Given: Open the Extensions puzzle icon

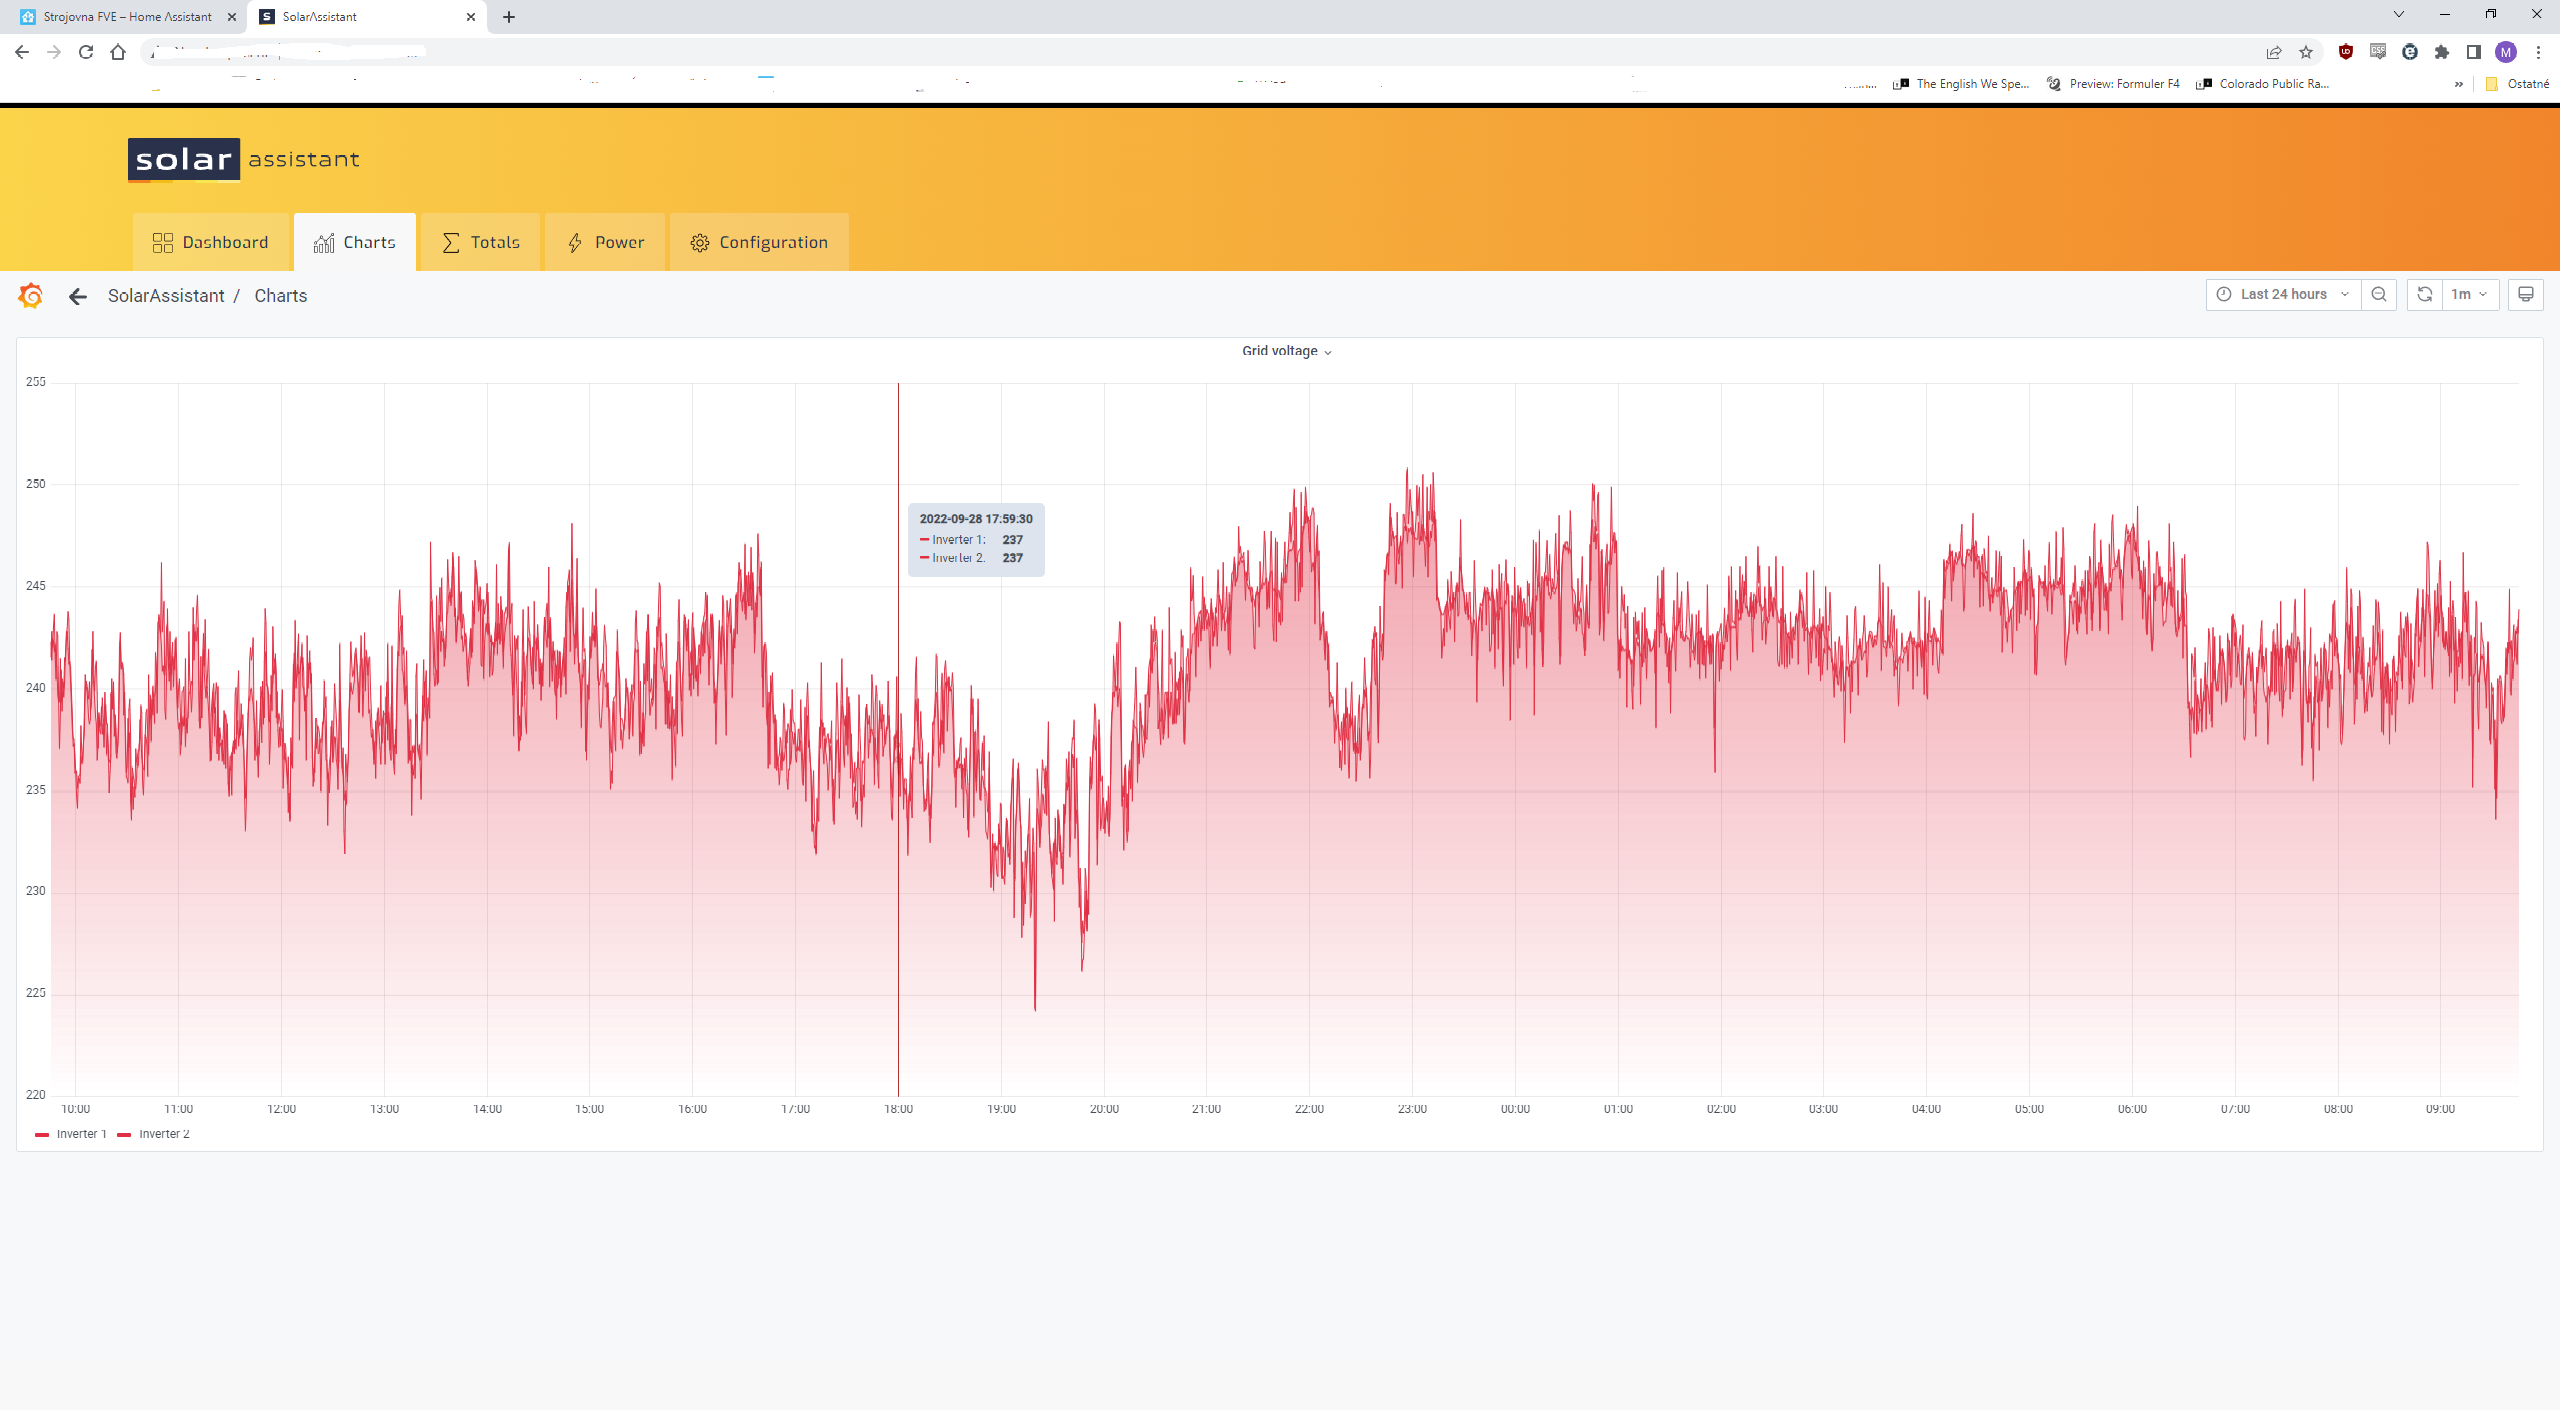Looking at the screenshot, I should click(2442, 52).
